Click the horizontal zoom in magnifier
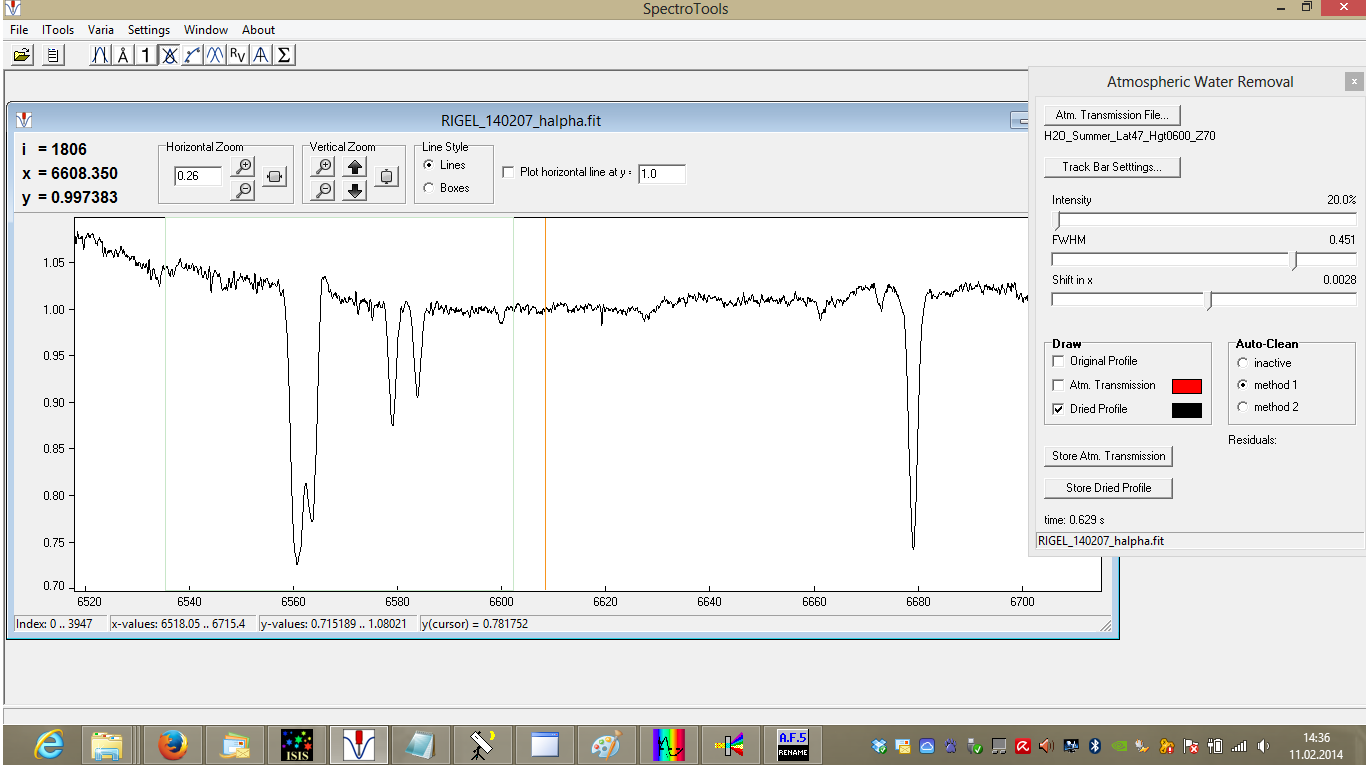The image size is (1366, 768). 243,166
